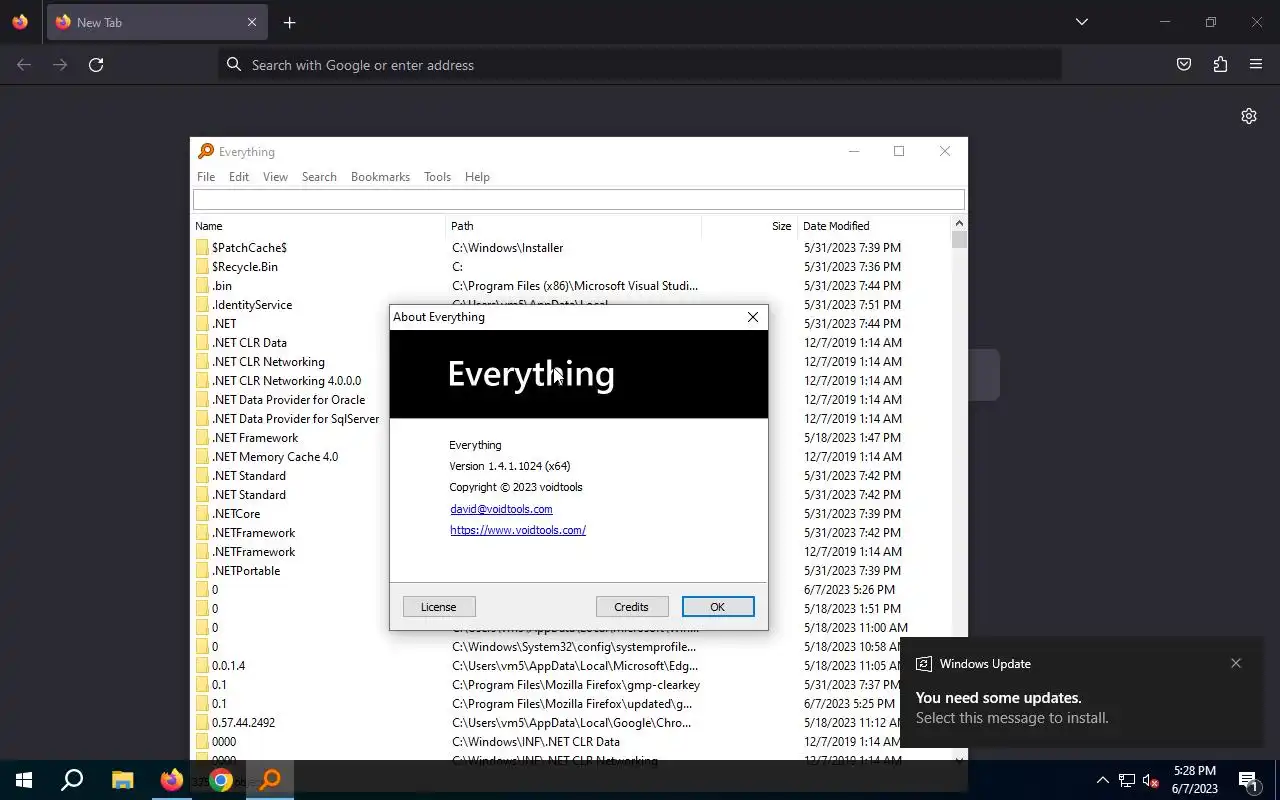Select the .IdentityService folder icon
The height and width of the screenshot is (800, 1280).
click(x=202, y=305)
